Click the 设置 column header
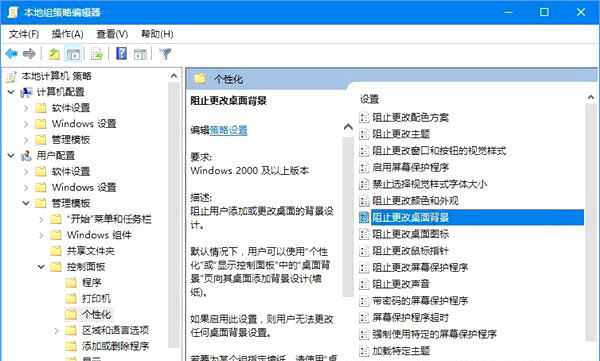 point(369,99)
